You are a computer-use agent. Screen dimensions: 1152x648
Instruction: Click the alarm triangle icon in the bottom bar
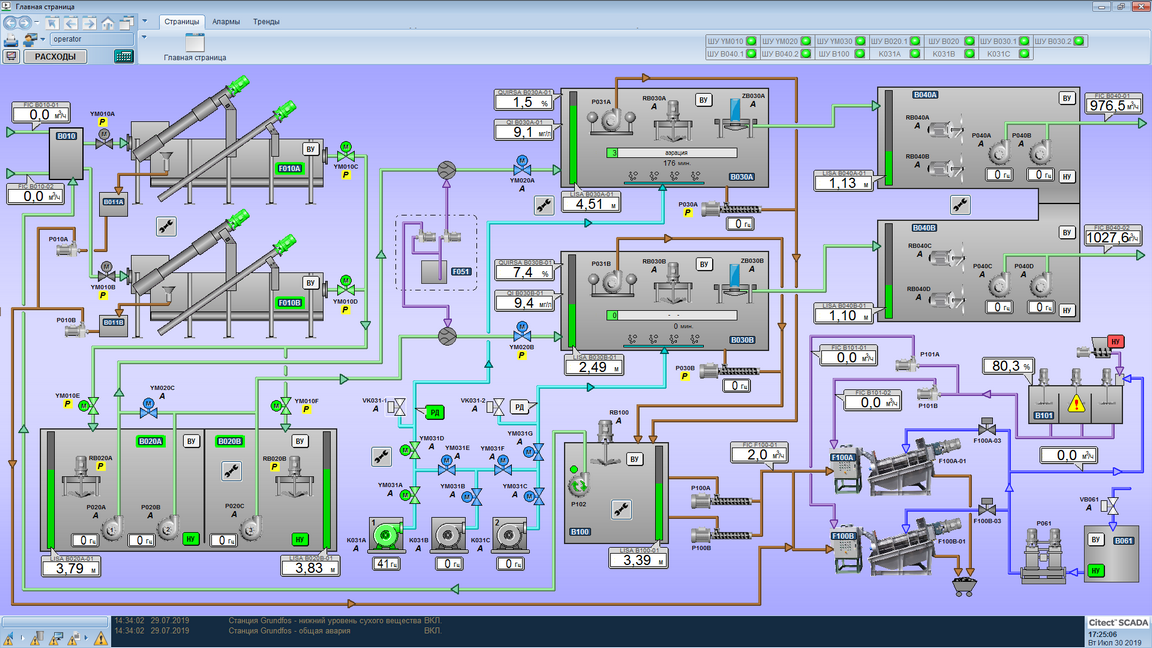click(101, 638)
